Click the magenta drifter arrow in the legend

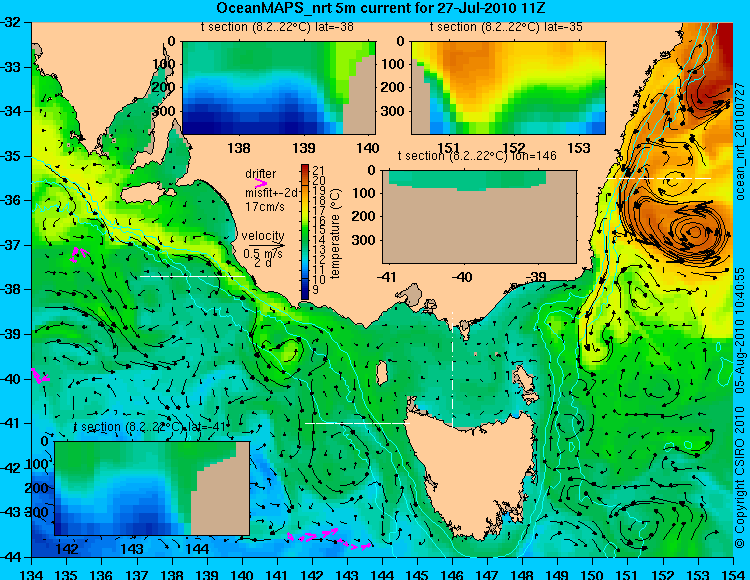pos(261,183)
